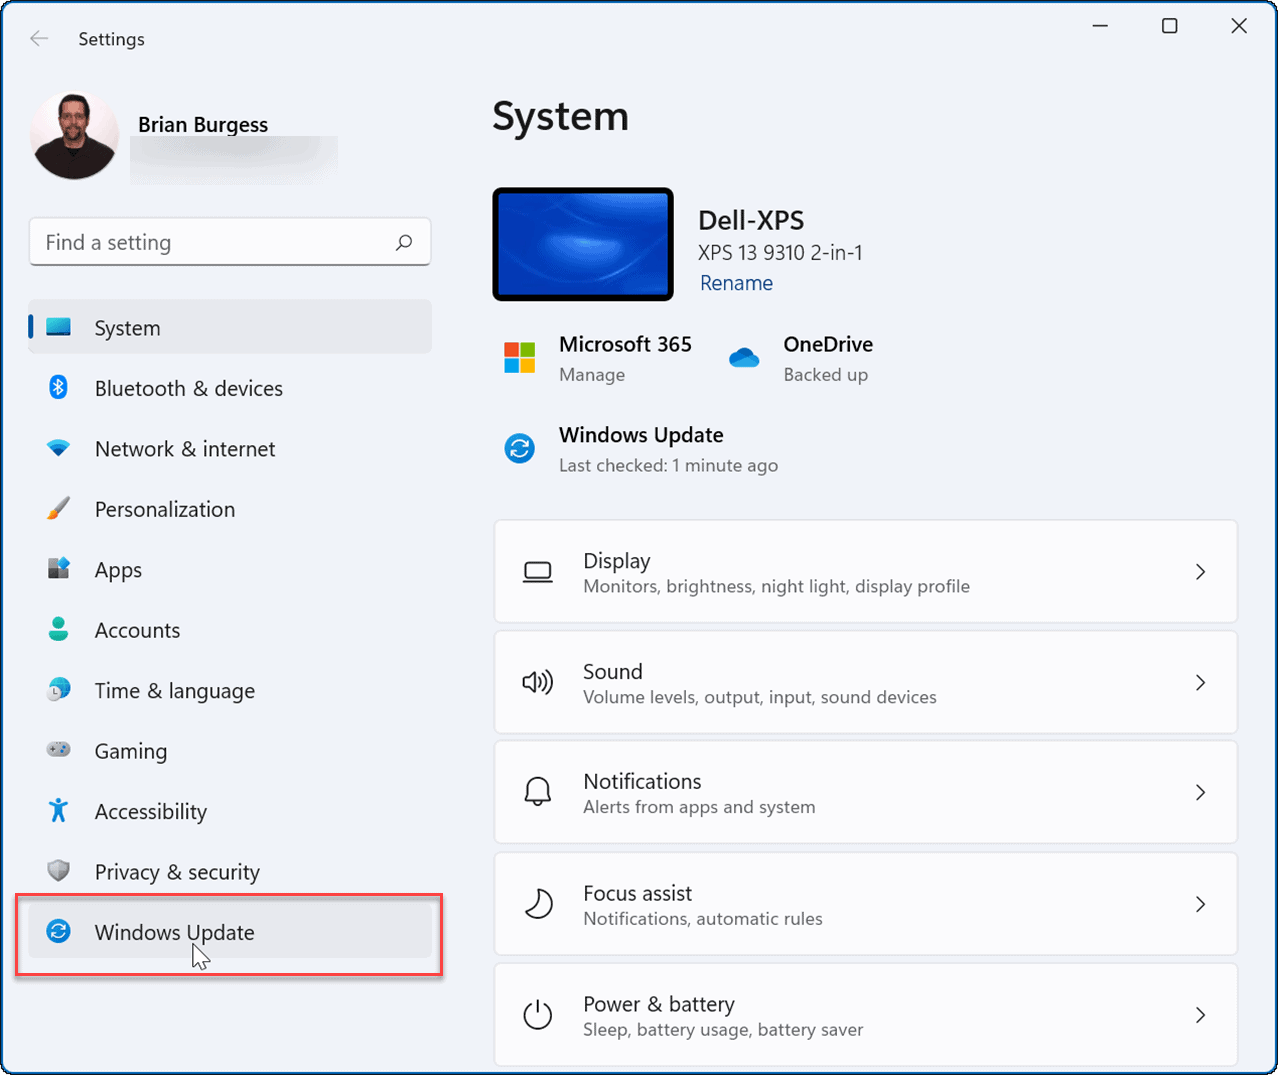The width and height of the screenshot is (1278, 1075).
Task: Select the System icon in the sidebar
Action: pos(58,327)
